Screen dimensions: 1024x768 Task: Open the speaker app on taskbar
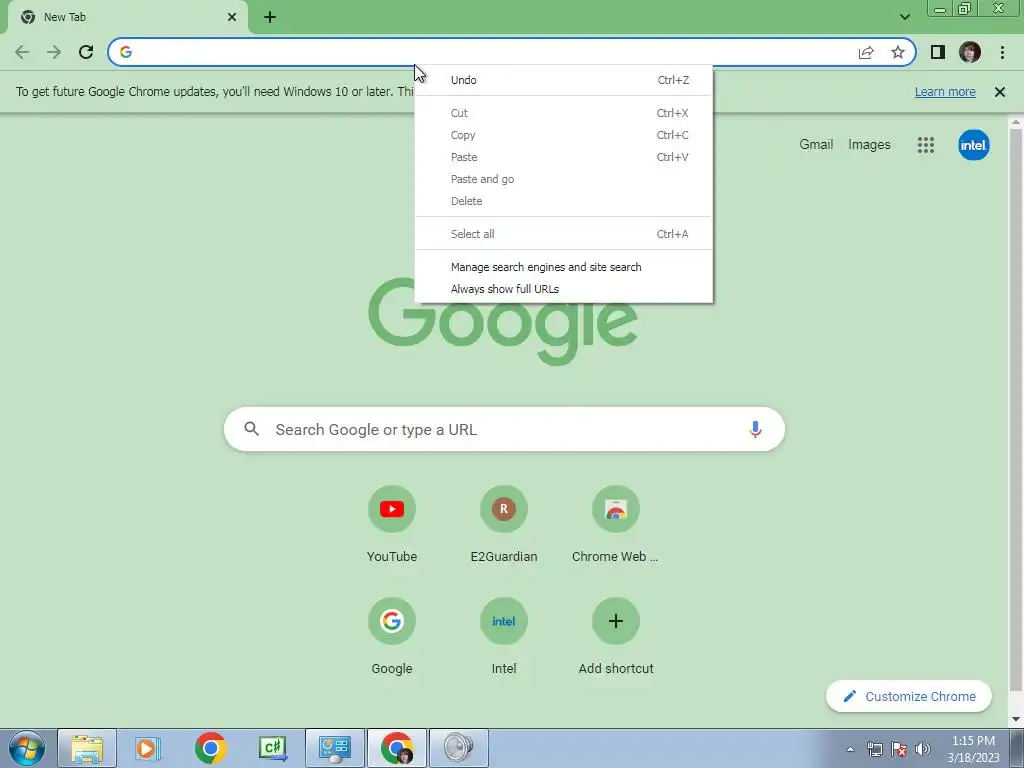458,748
